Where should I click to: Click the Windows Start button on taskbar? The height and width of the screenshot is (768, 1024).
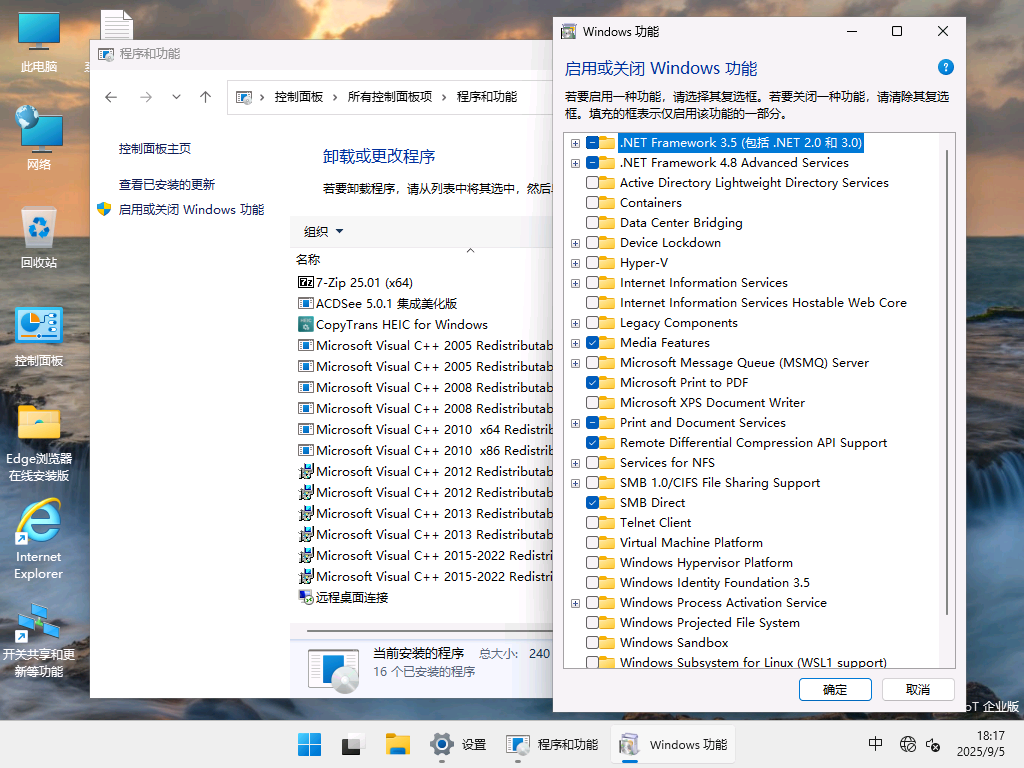pyautogui.click(x=310, y=744)
